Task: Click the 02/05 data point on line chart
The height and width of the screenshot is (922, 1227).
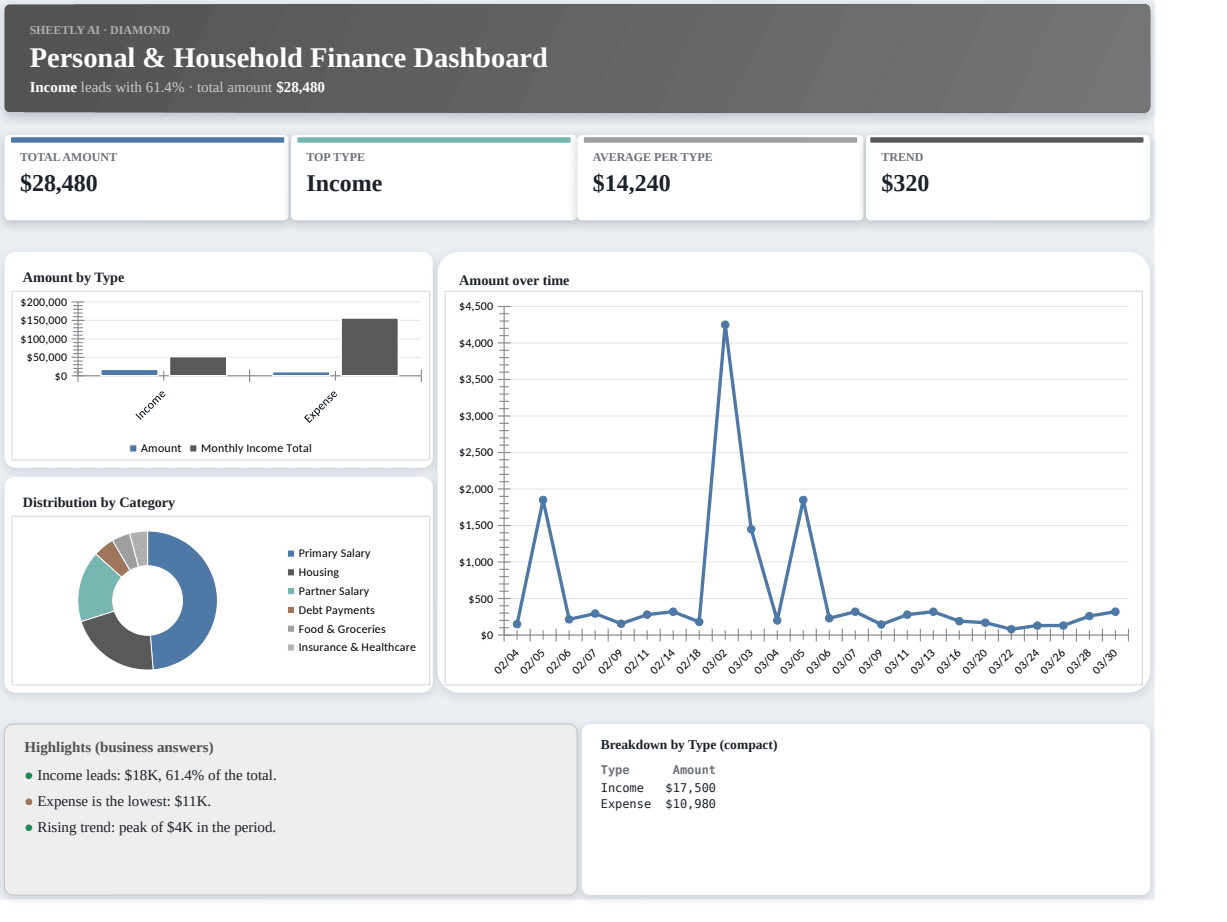Action: (x=543, y=500)
